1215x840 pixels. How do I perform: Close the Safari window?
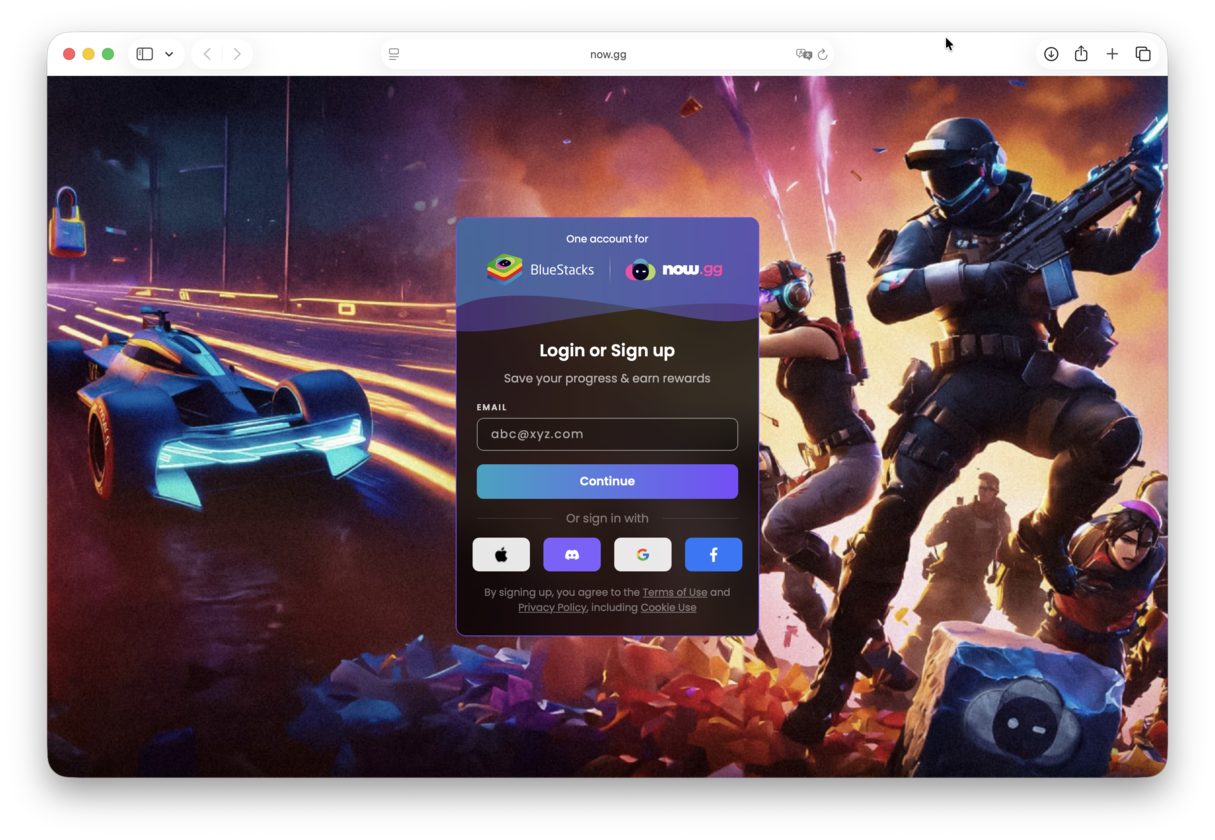(x=69, y=54)
